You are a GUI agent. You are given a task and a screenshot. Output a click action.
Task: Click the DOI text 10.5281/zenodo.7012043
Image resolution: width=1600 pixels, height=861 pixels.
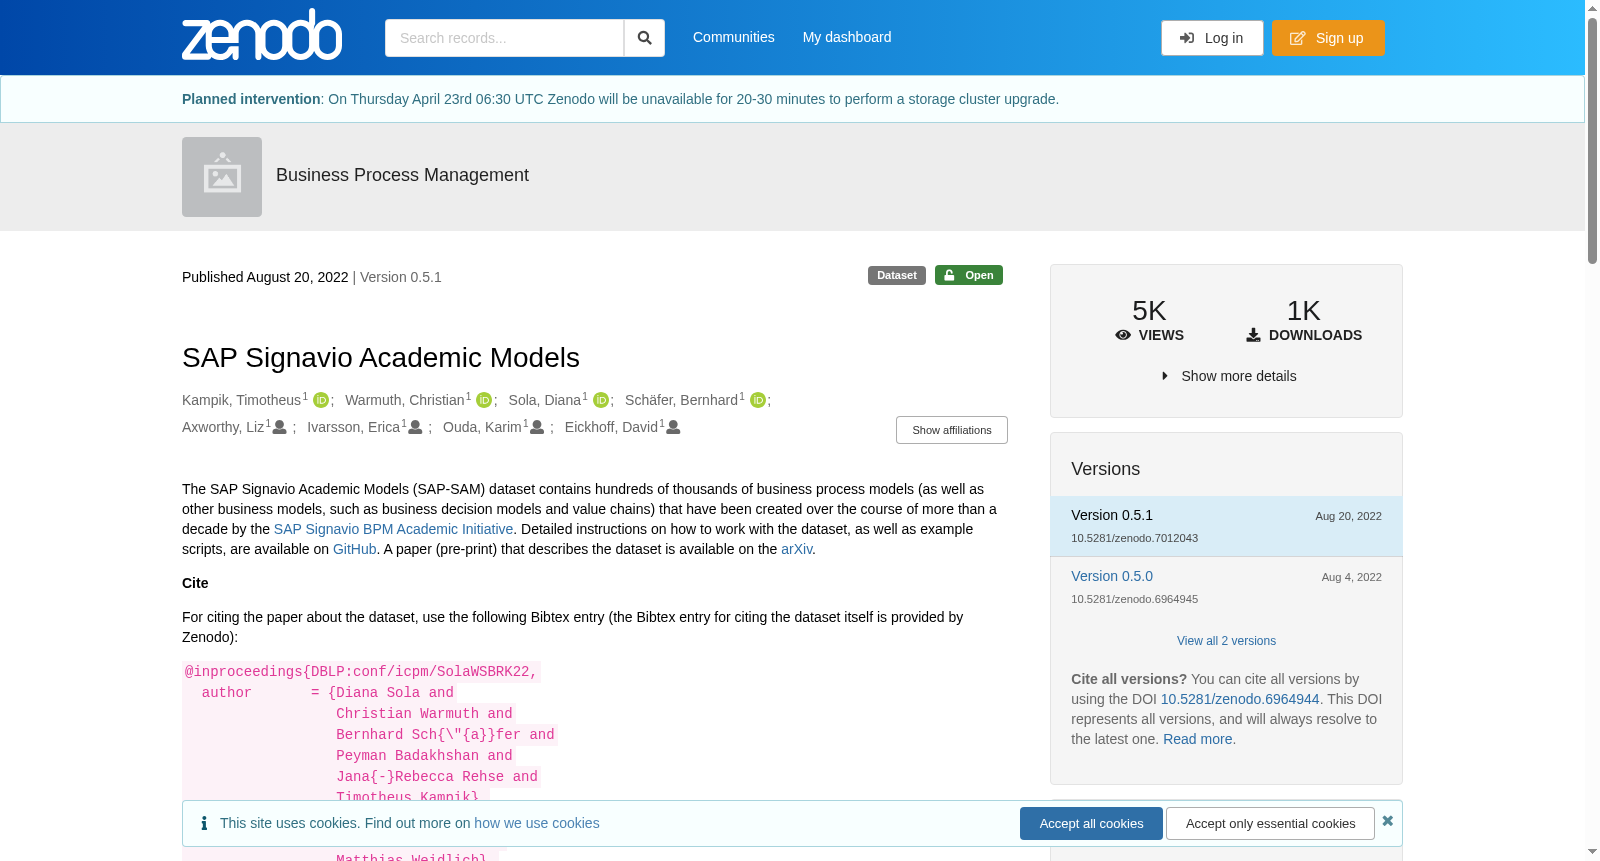1134,538
